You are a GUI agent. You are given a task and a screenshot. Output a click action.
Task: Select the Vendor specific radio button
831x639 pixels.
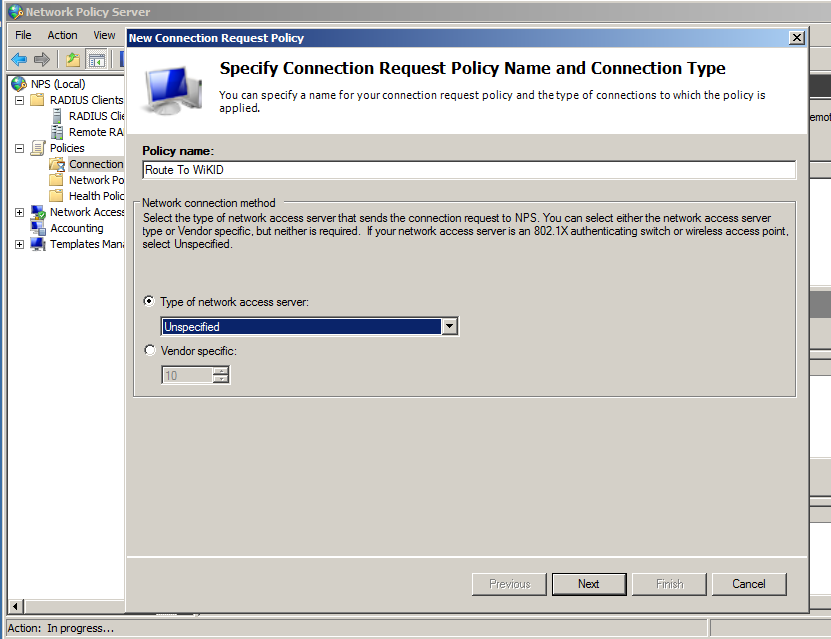(x=148, y=350)
